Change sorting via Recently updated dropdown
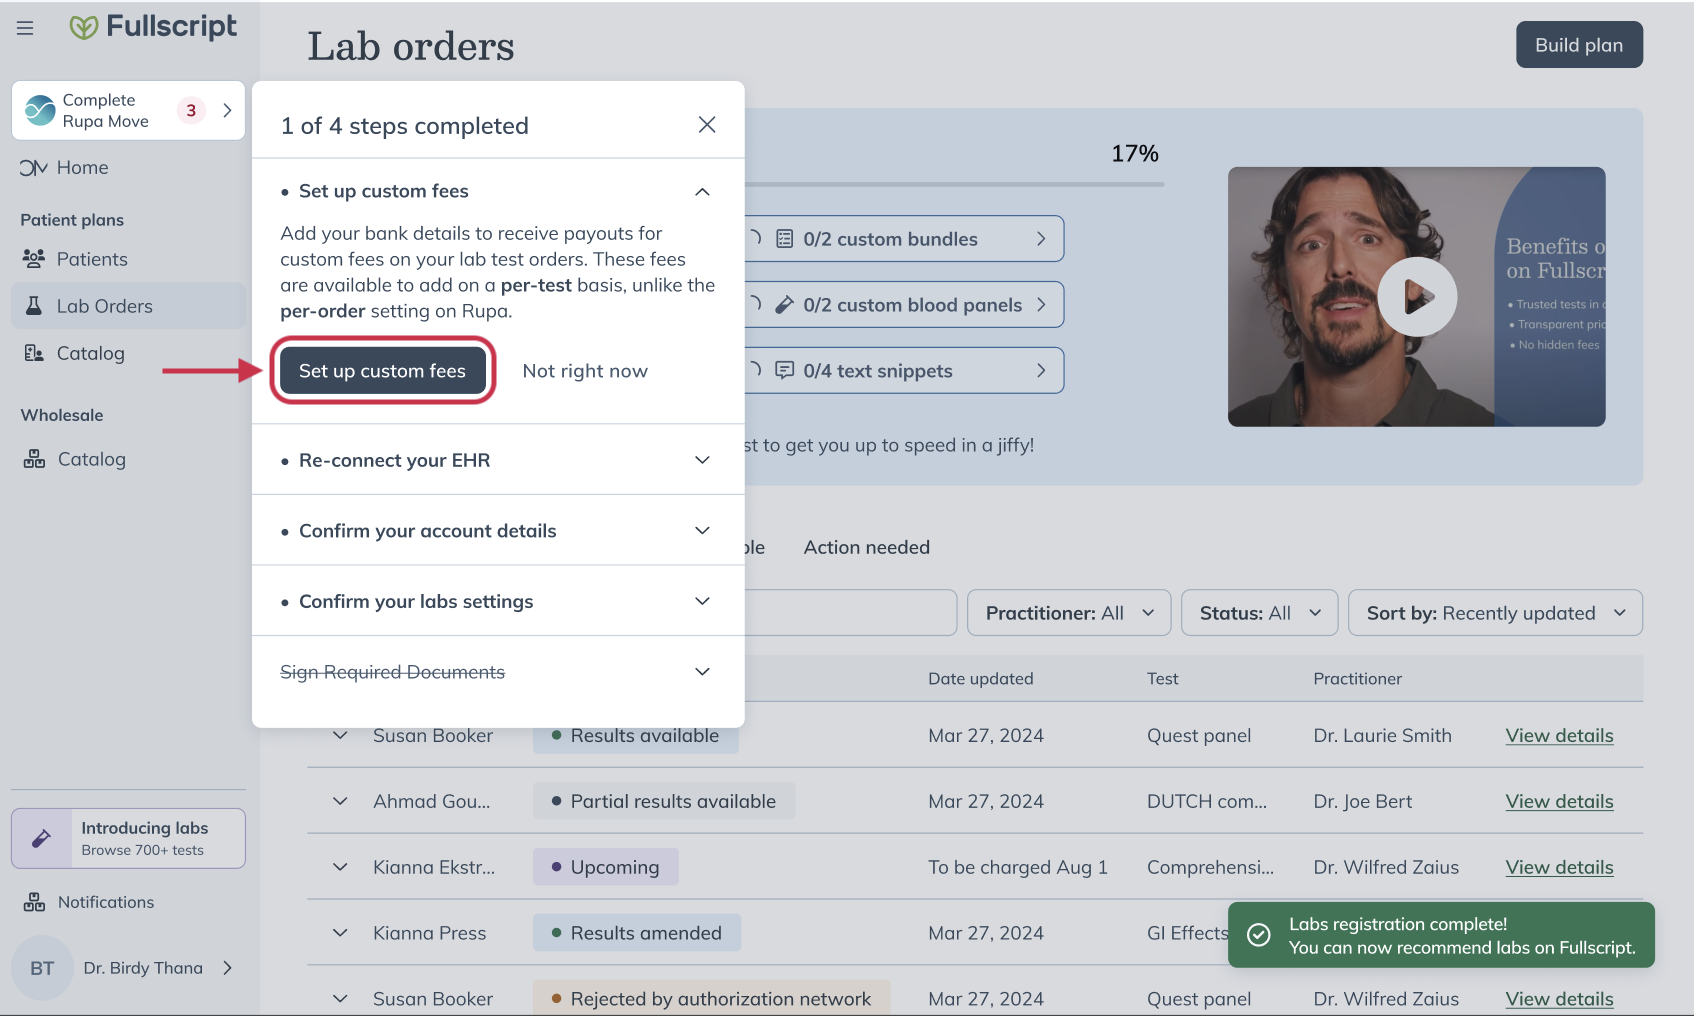This screenshot has width=1694, height=1016. click(x=1494, y=612)
